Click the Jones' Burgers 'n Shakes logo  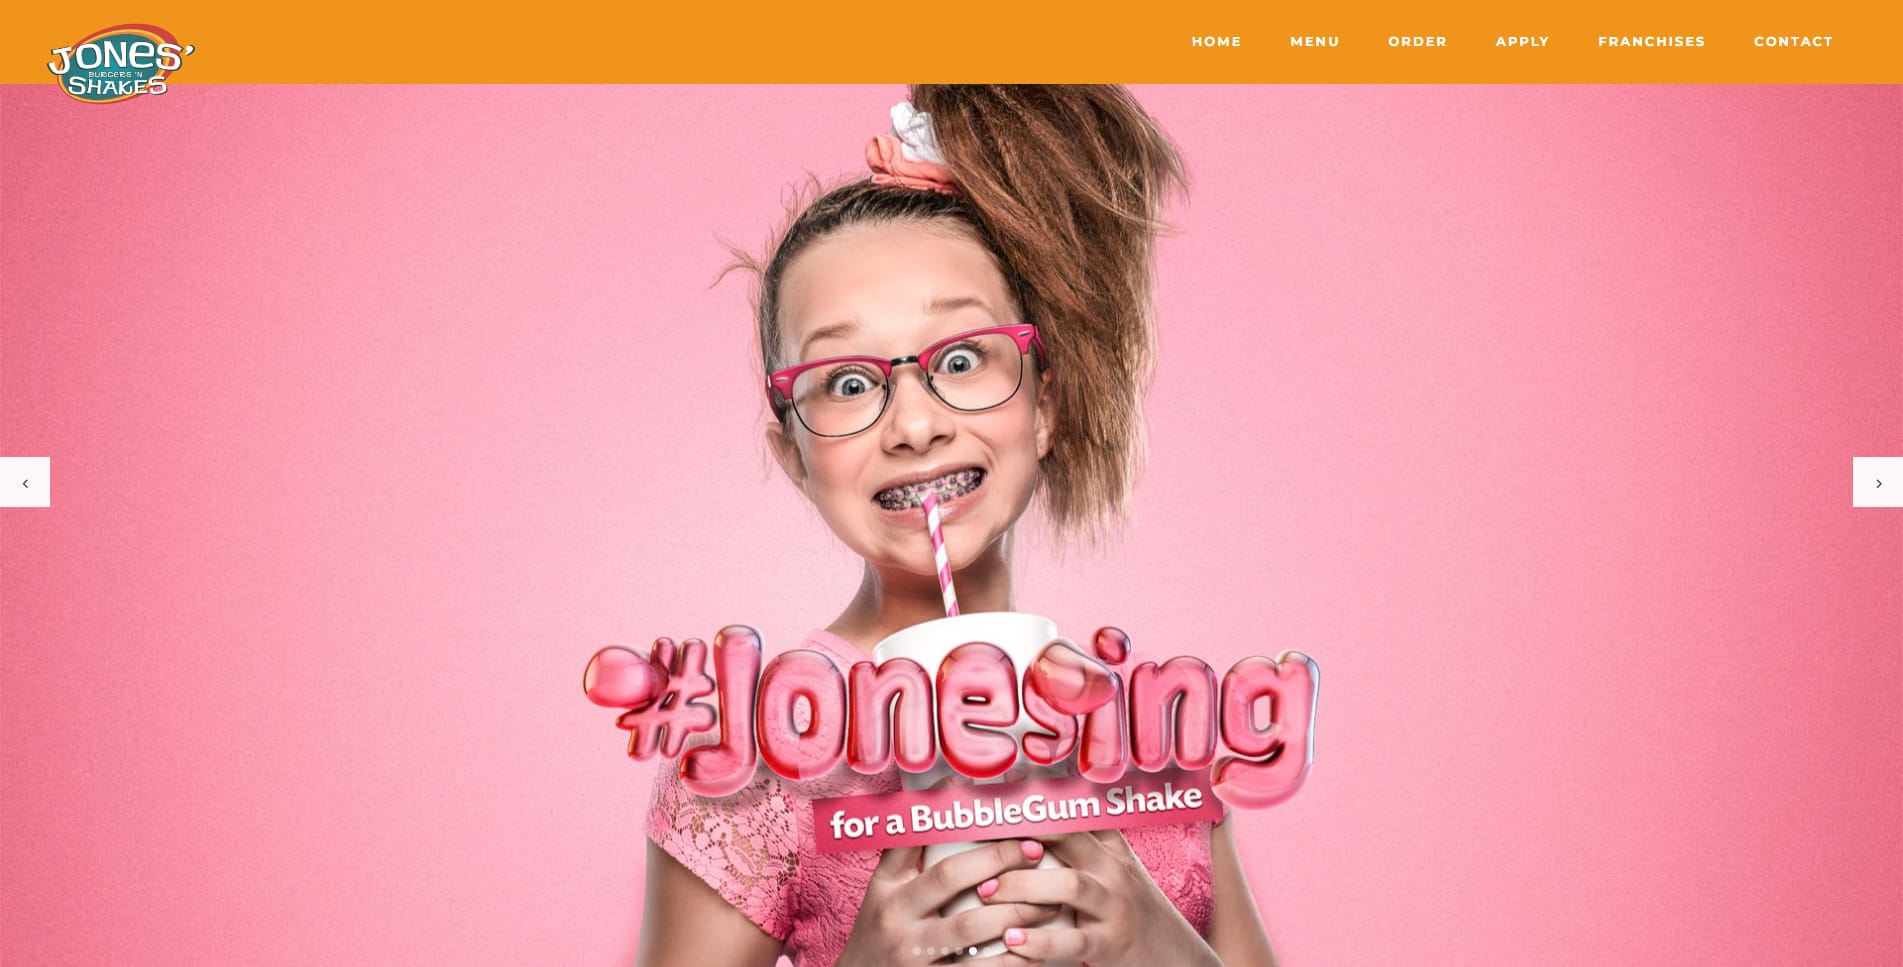[x=121, y=64]
